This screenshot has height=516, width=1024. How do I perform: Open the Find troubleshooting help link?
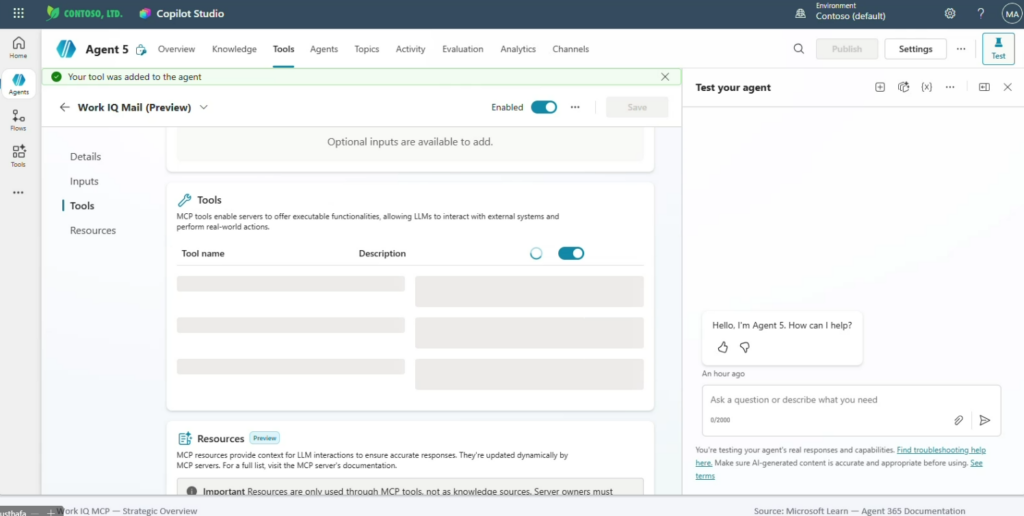click(941, 450)
